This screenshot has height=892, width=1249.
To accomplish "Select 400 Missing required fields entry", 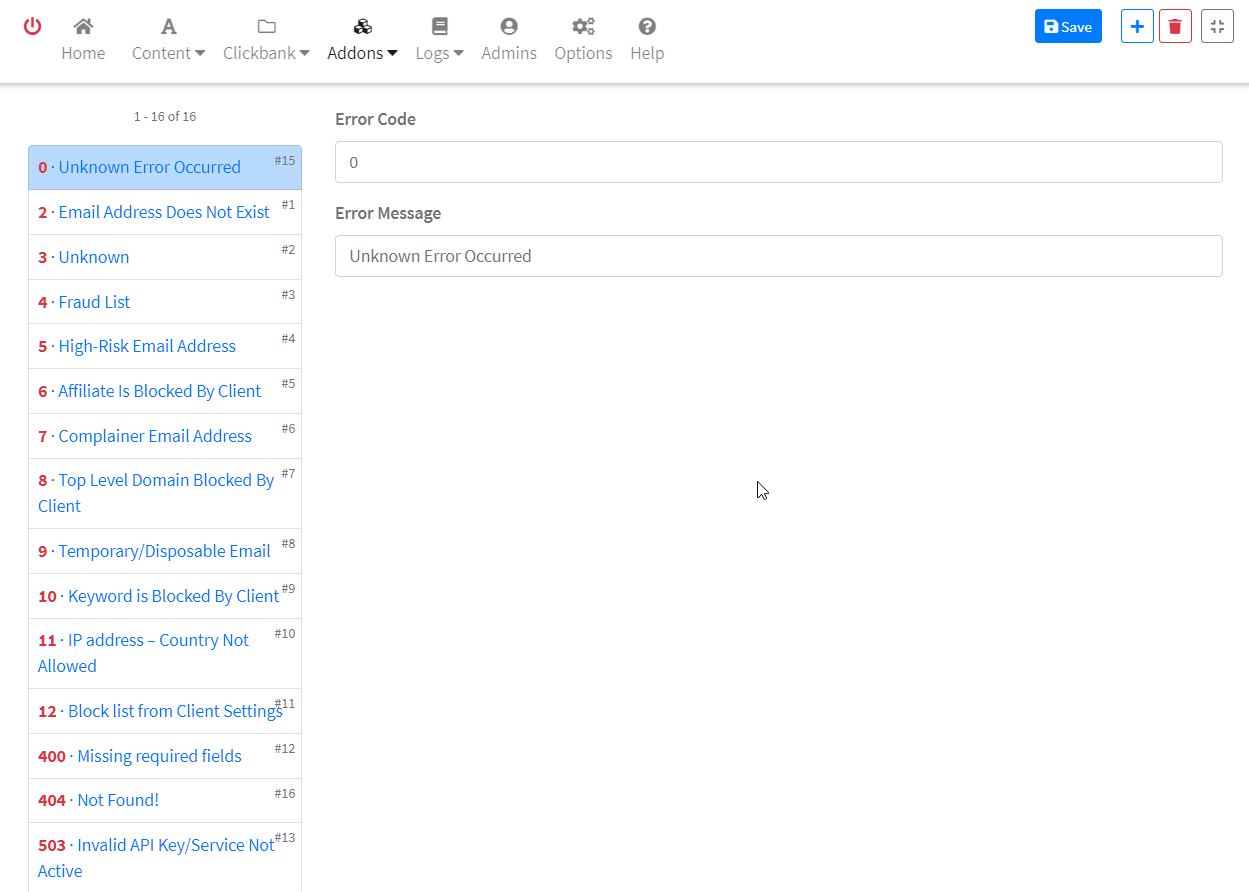I will point(159,756).
